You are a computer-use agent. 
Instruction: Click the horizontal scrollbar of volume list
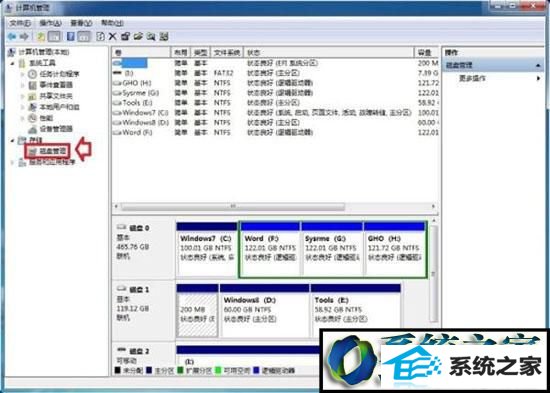(x=232, y=206)
